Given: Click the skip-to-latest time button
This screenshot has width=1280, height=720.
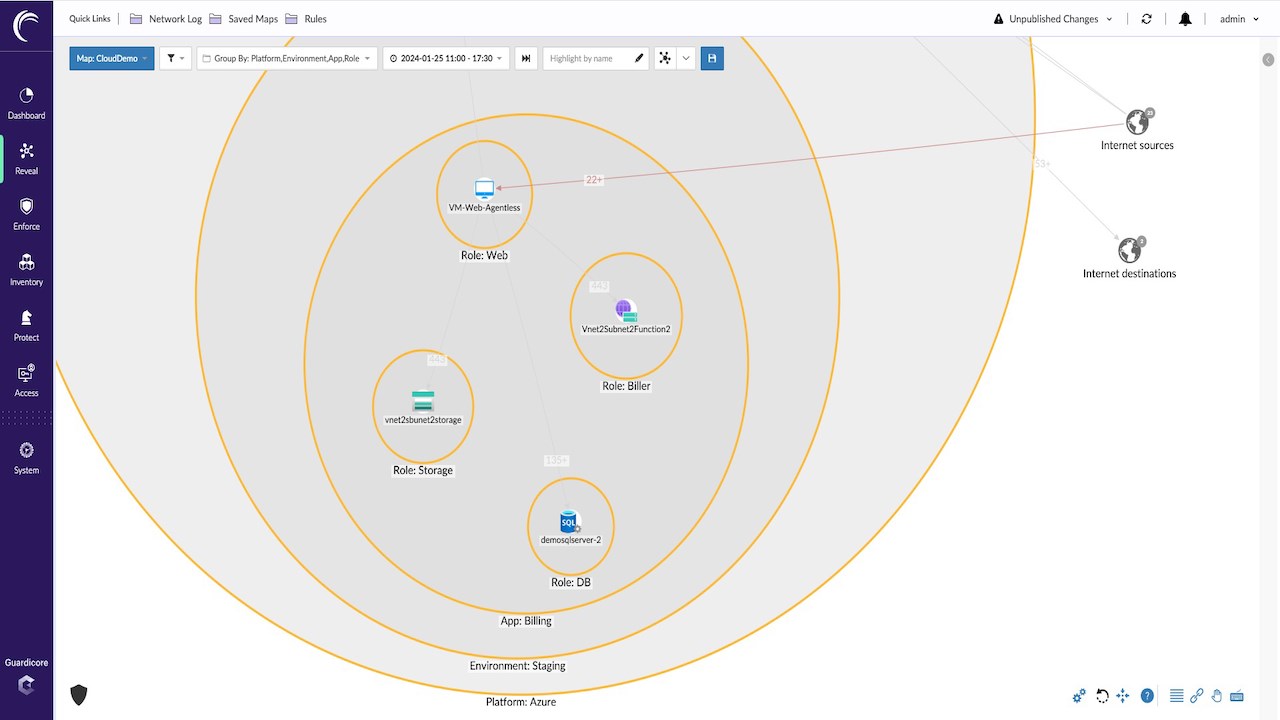Looking at the screenshot, I should pyautogui.click(x=526, y=58).
